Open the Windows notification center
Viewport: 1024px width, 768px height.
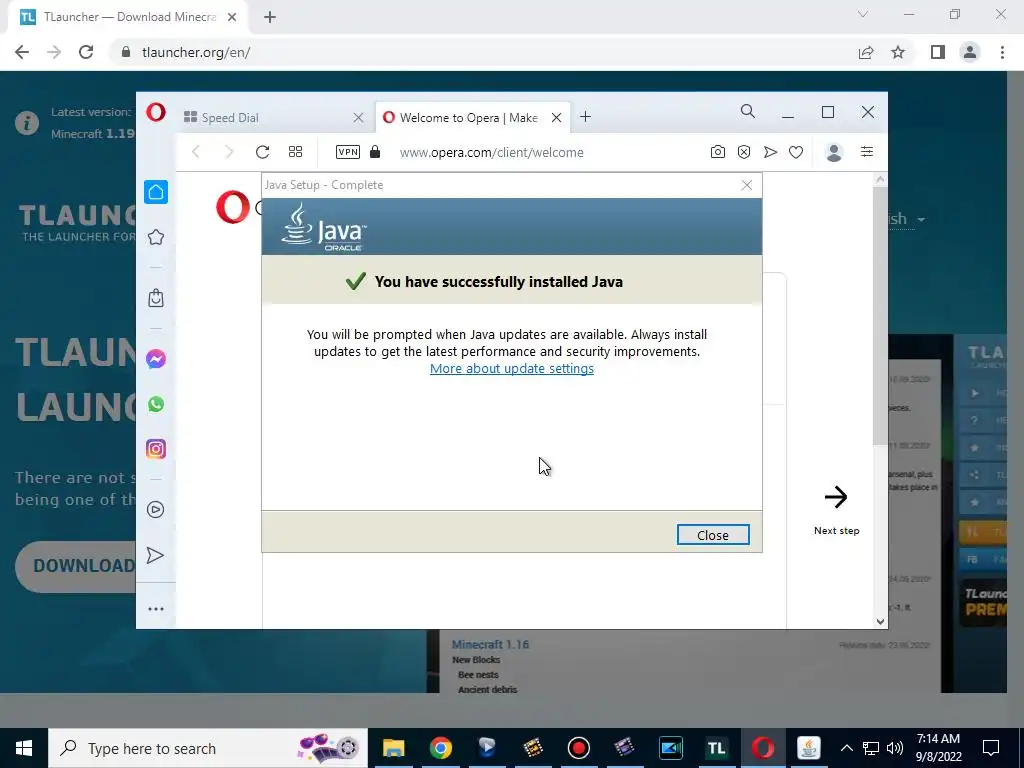coord(991,748)
